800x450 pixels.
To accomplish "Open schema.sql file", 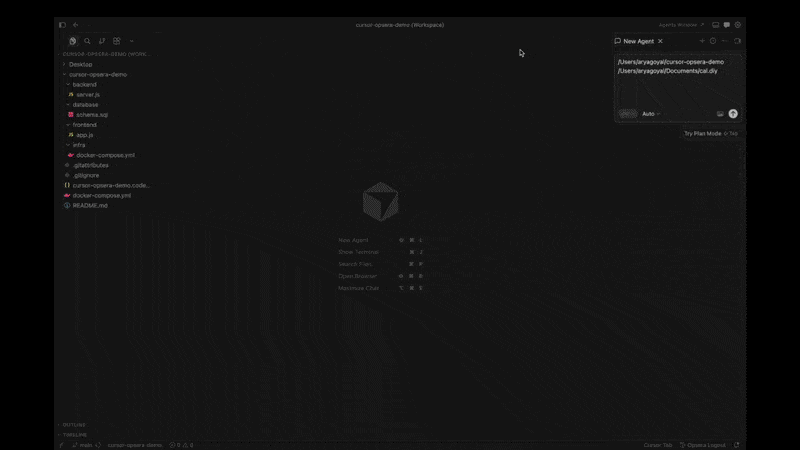I will tap(92, 115).
